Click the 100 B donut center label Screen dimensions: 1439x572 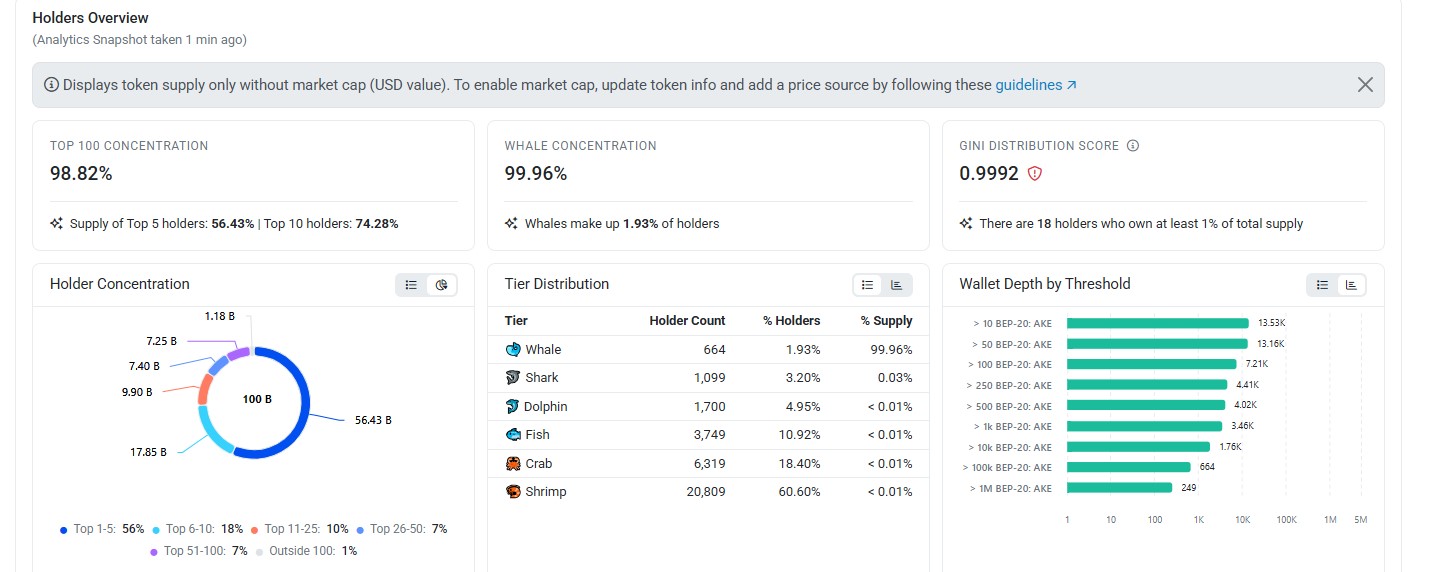[x=257, y=399]
